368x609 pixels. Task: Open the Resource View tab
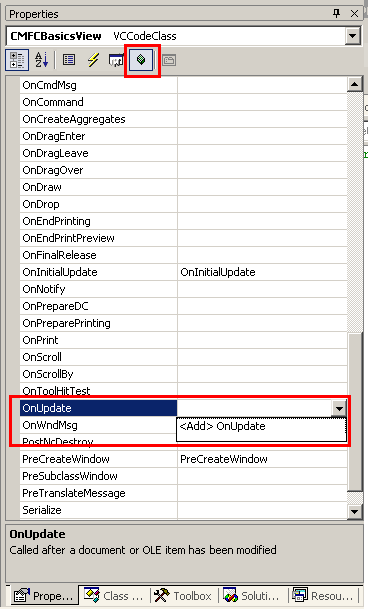coord(323,595)
